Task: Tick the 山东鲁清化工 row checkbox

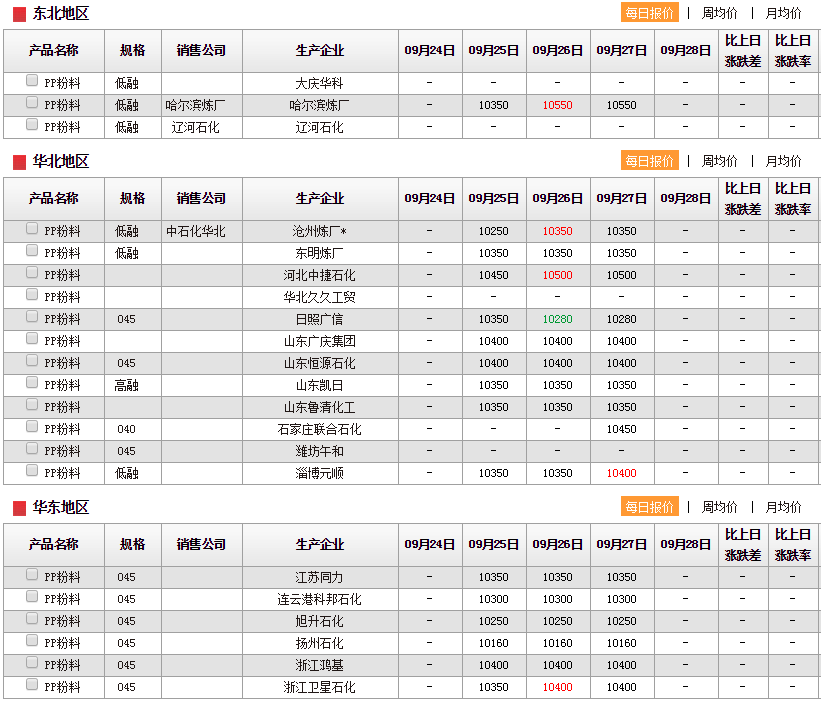Action: 32,404
